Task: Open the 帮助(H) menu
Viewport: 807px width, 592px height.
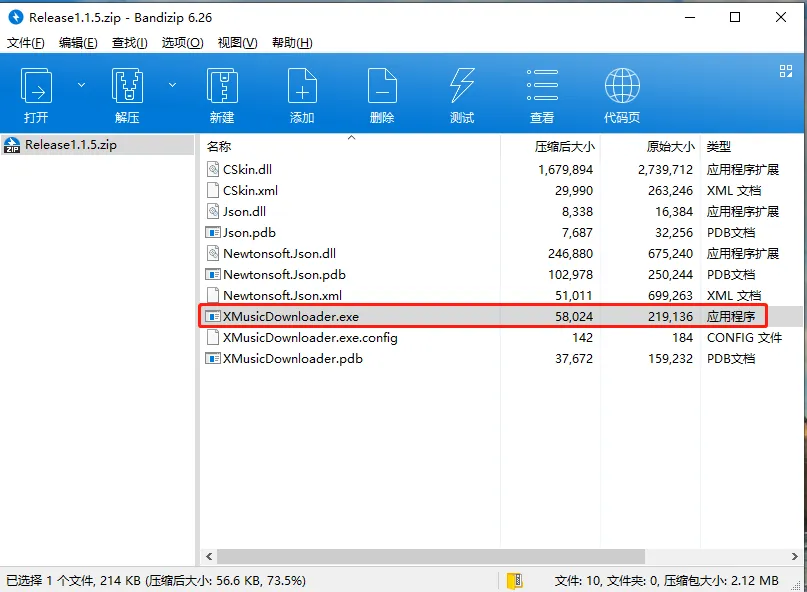Action: [x=292, y=43]
